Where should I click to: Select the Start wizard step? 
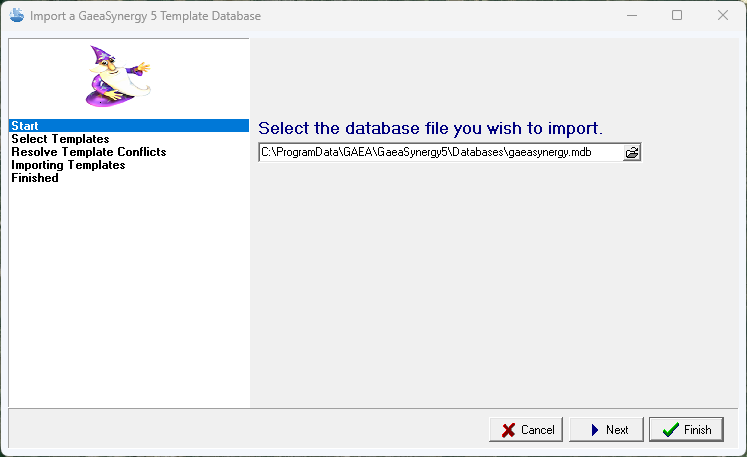pos(24,126)
